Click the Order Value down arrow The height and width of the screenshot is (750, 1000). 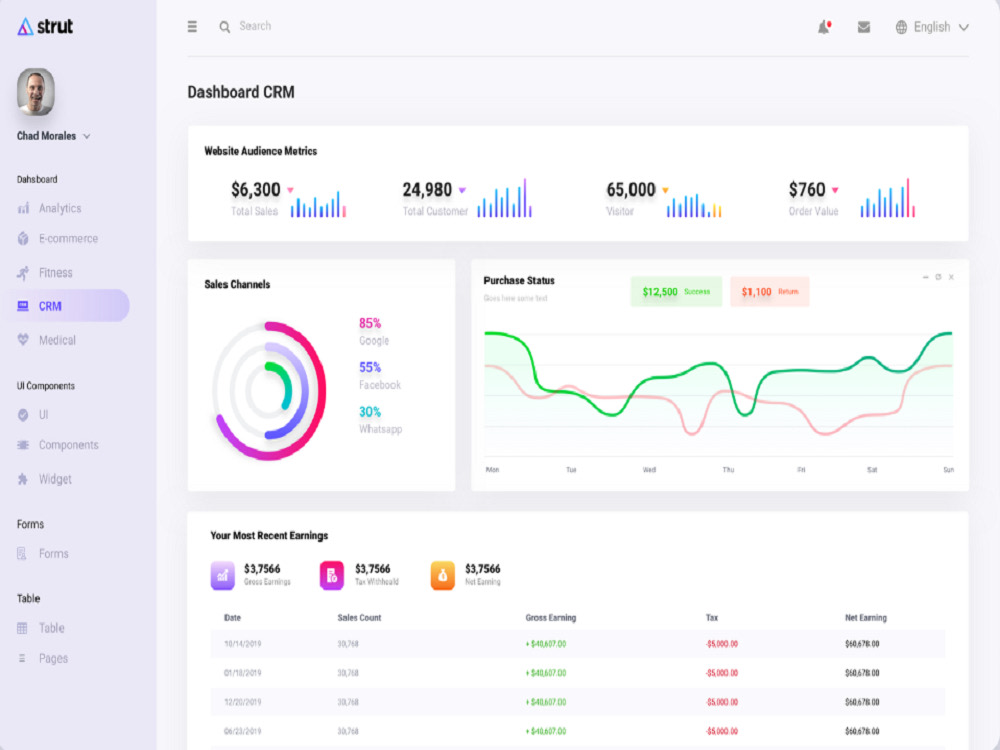click(835, 190)
